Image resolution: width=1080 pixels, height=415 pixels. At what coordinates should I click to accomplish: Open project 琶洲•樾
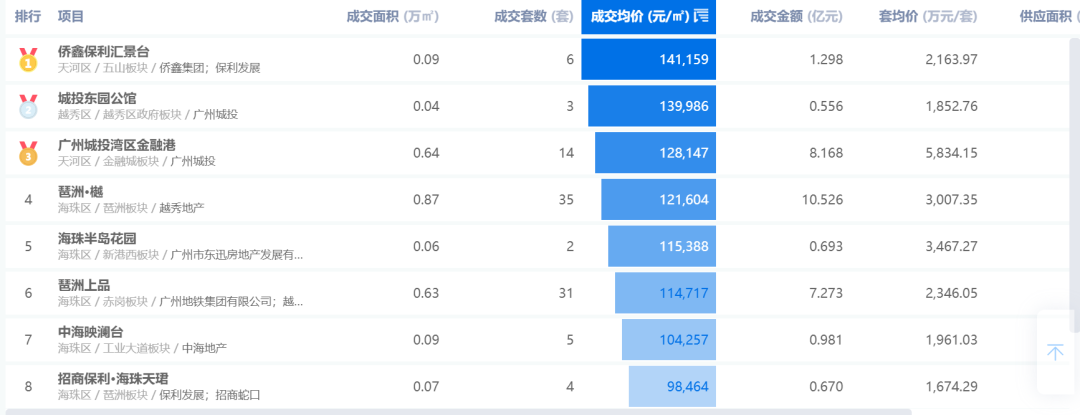(x=81, y=191)
